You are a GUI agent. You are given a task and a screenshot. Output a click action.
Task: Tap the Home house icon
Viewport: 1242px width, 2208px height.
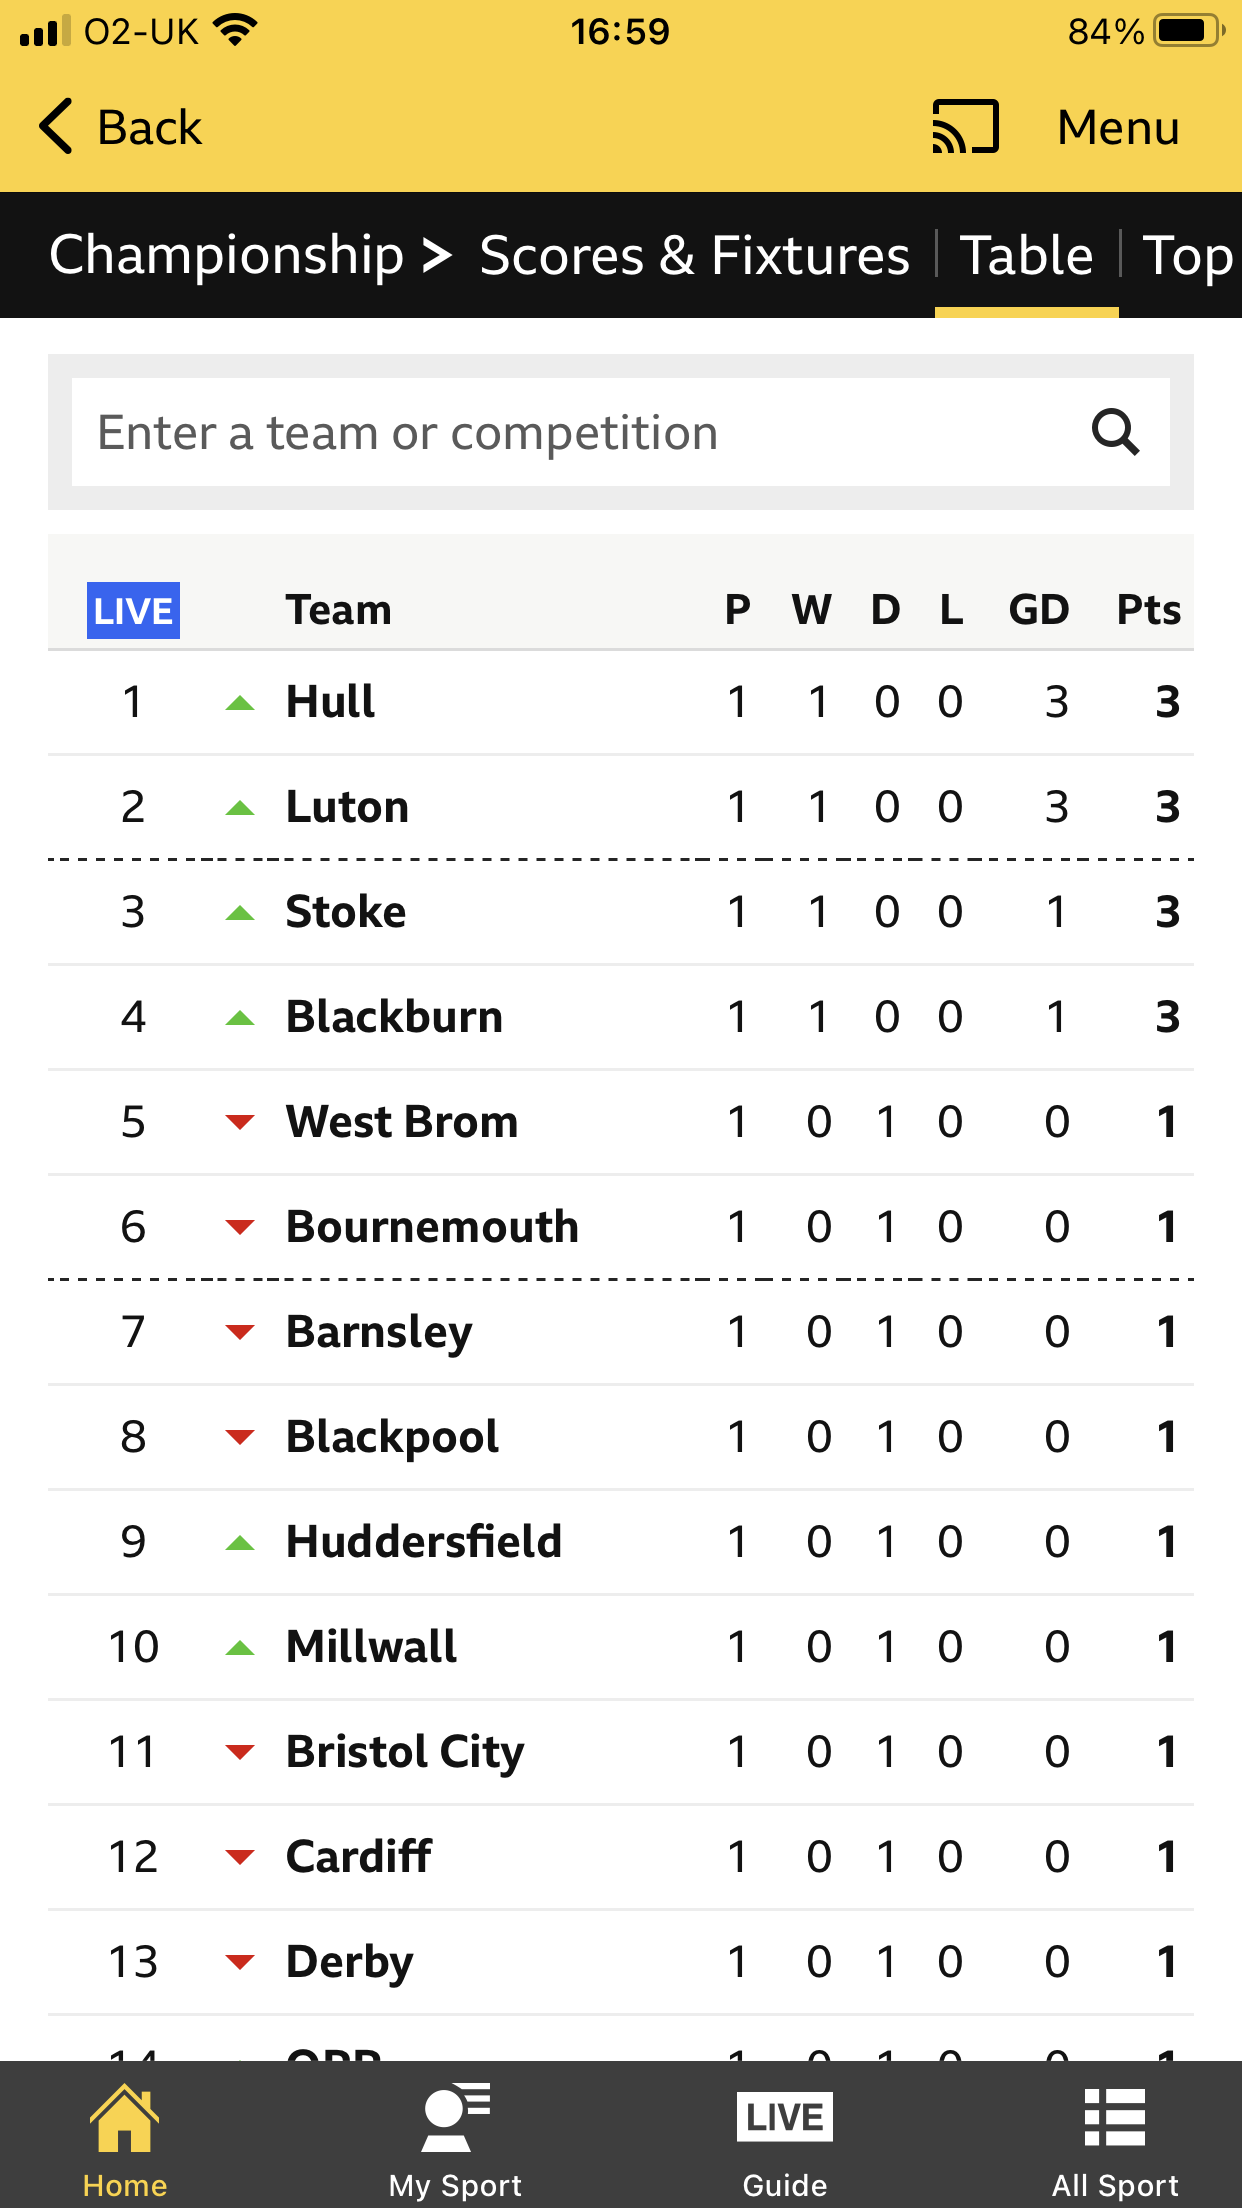tap(124, 2120)
